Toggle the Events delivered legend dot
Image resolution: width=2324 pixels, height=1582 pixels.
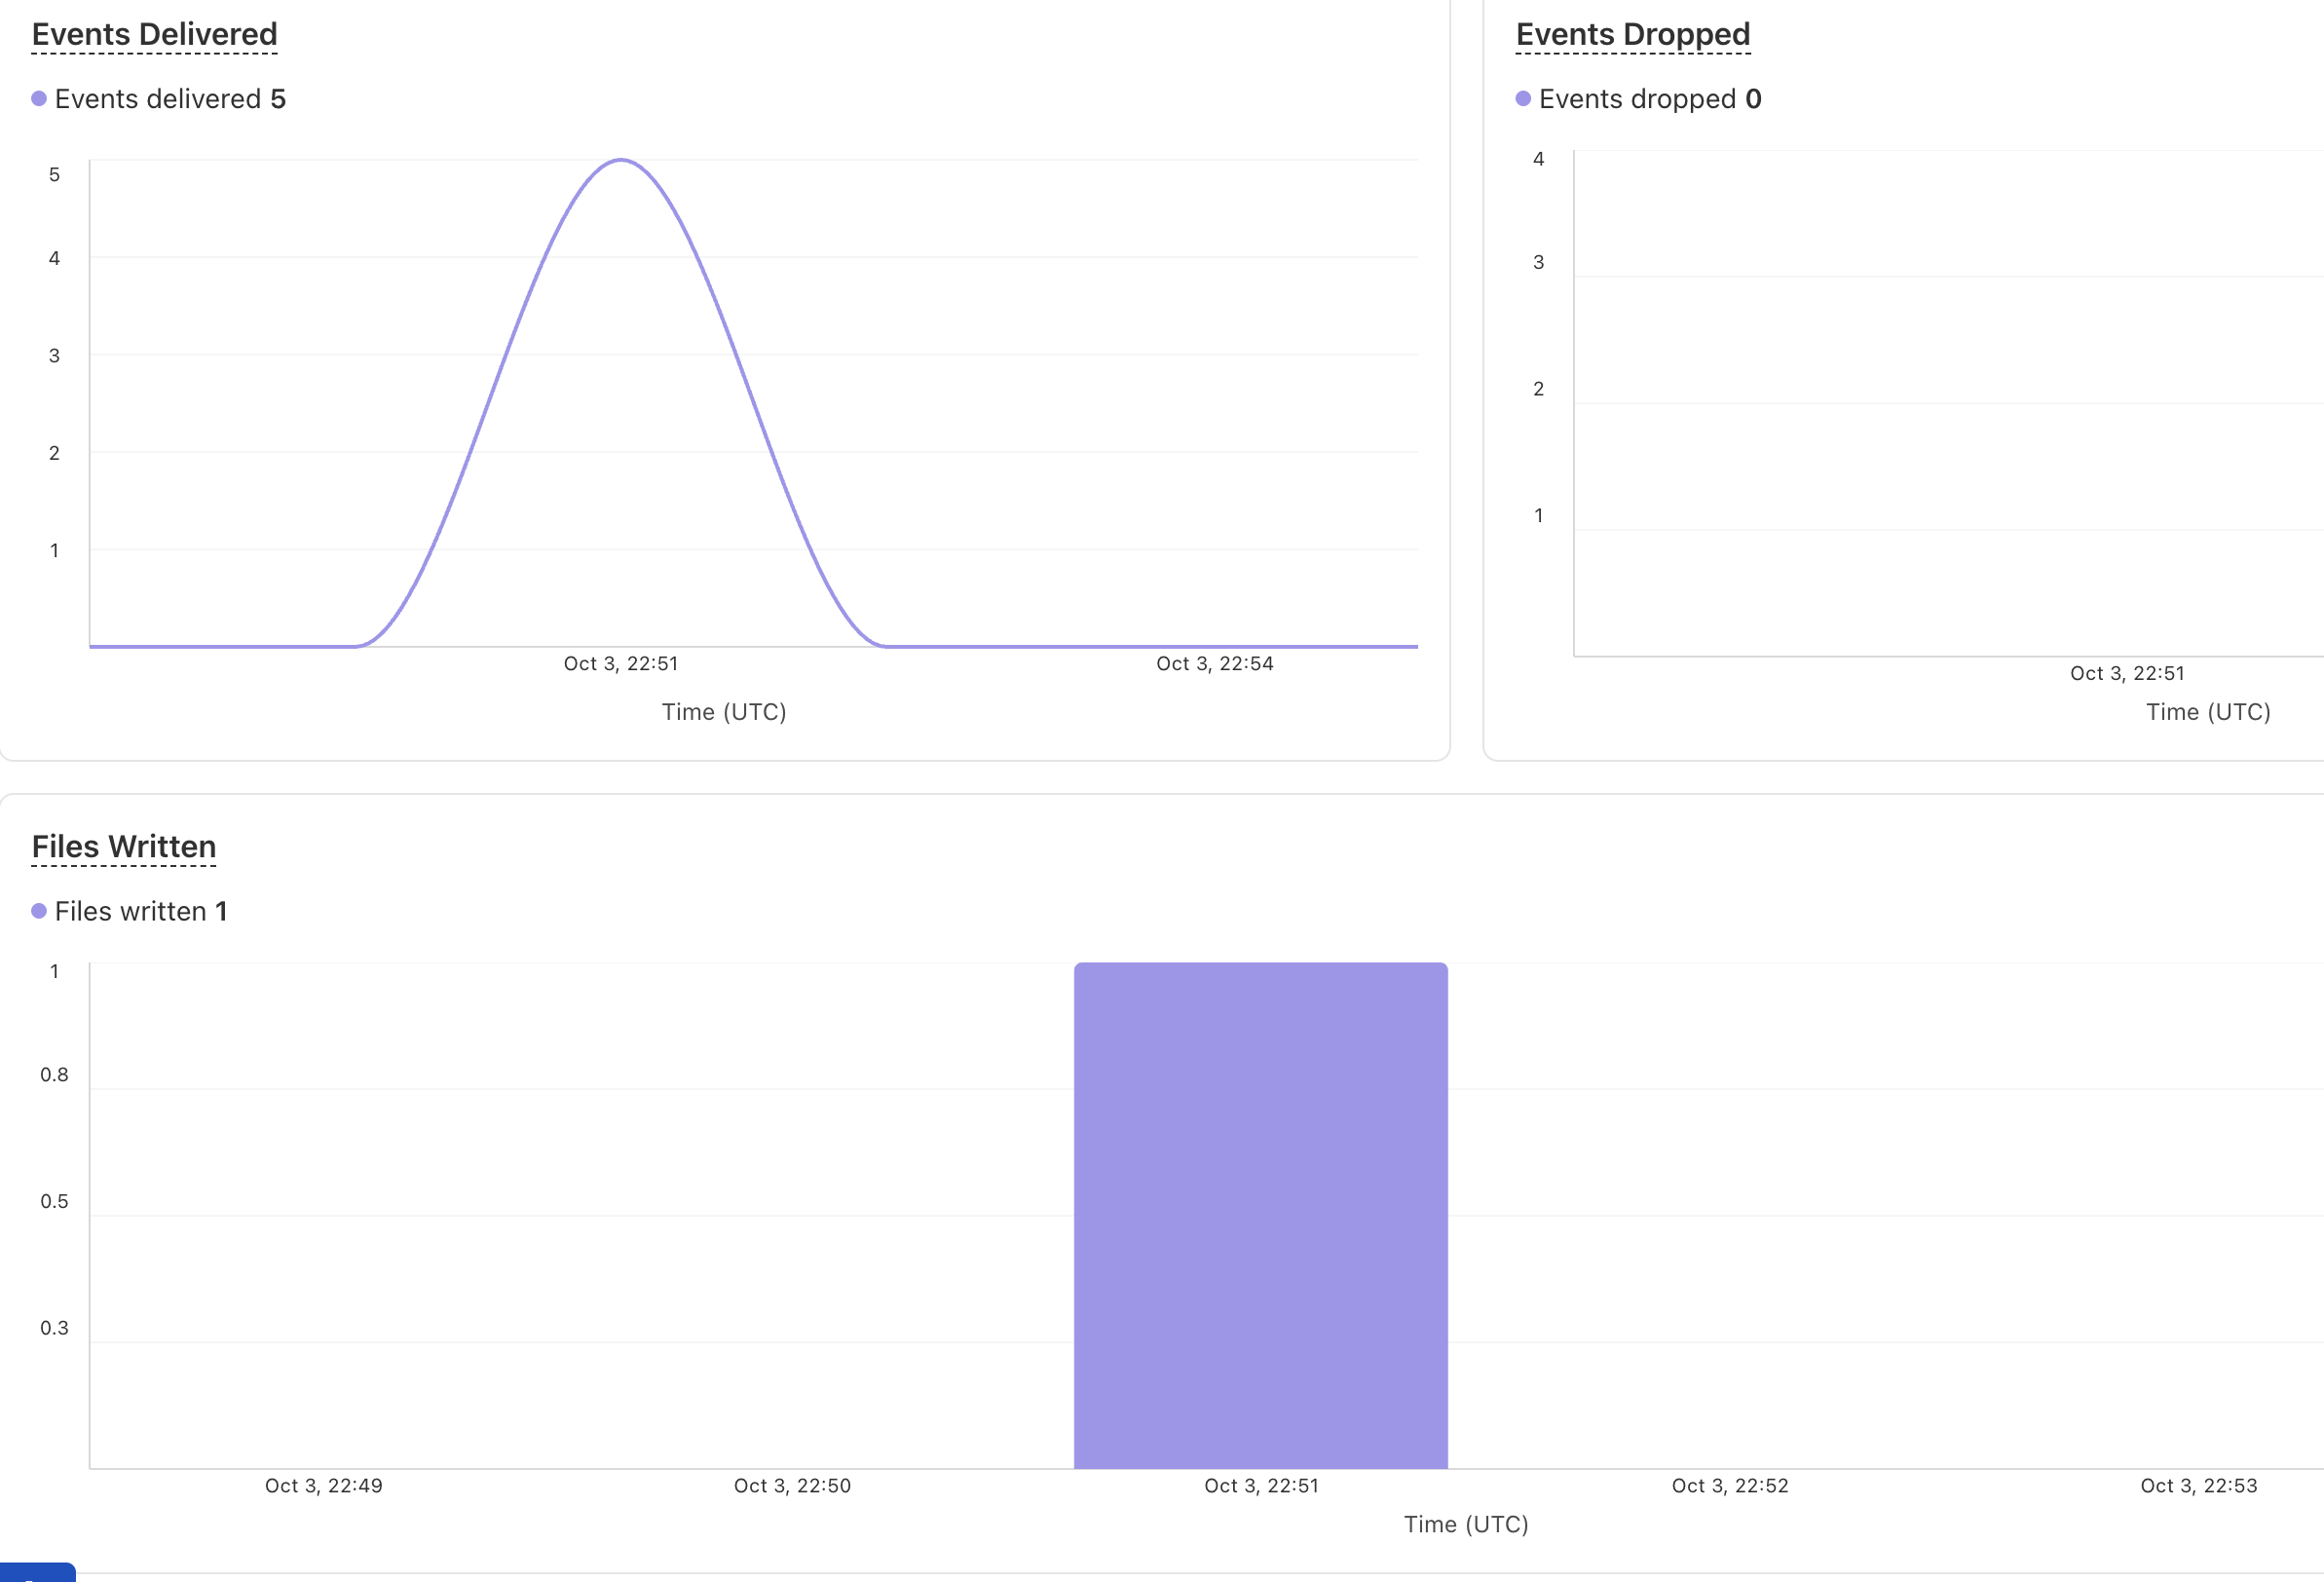click(x=39, y=99)
